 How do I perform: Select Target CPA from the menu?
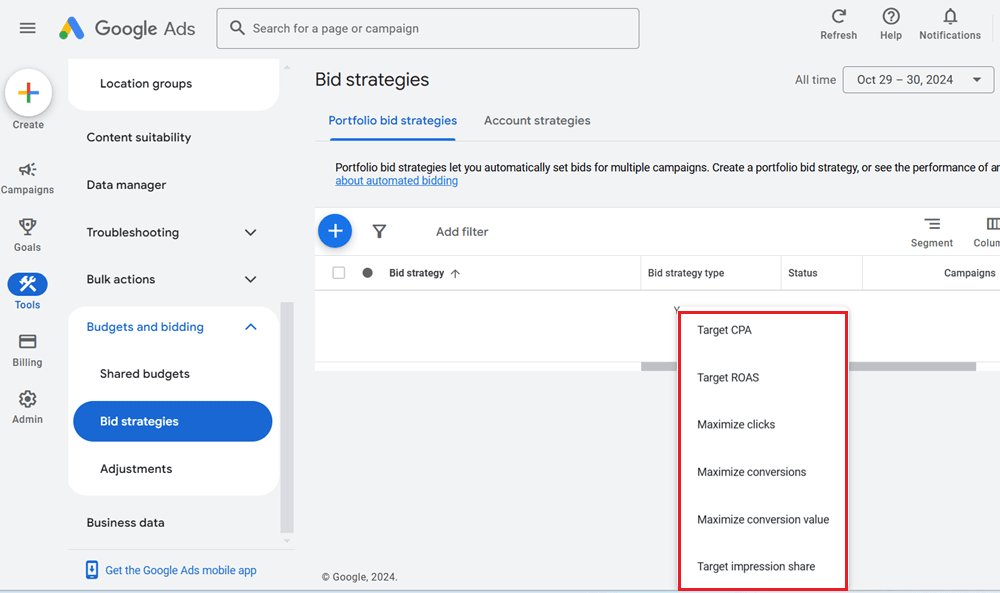724,330
